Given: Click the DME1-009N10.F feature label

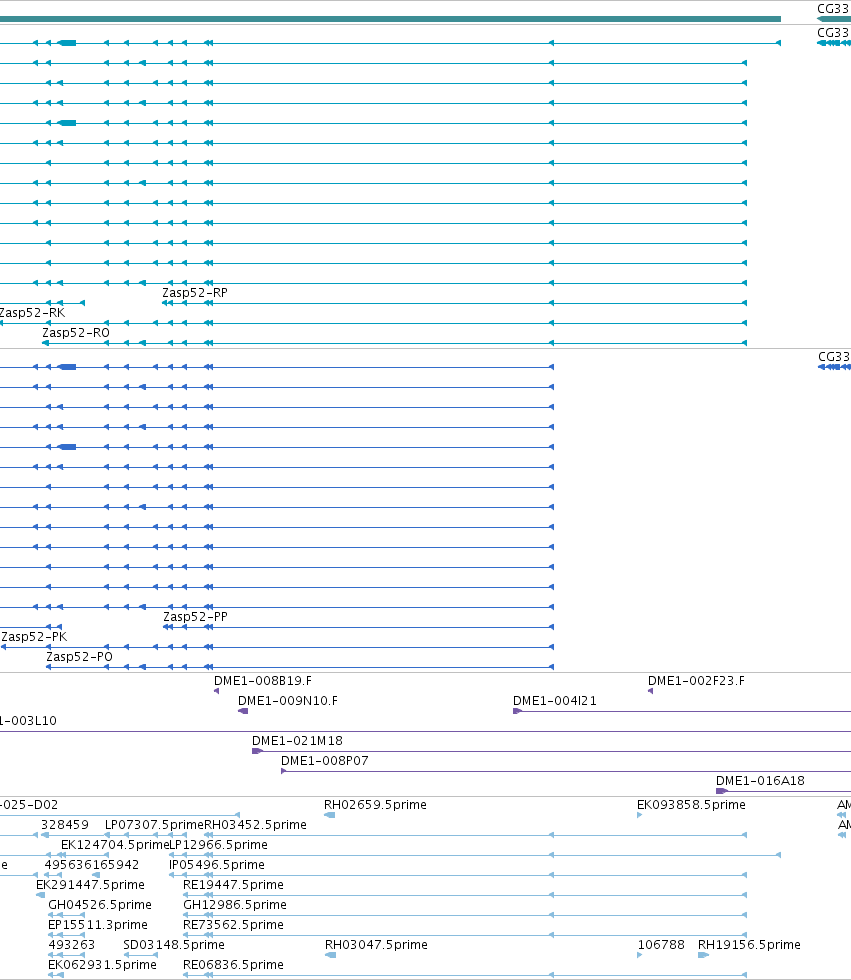Looking at the screenshot, I should pyautogui.click(x=288, y=701).
